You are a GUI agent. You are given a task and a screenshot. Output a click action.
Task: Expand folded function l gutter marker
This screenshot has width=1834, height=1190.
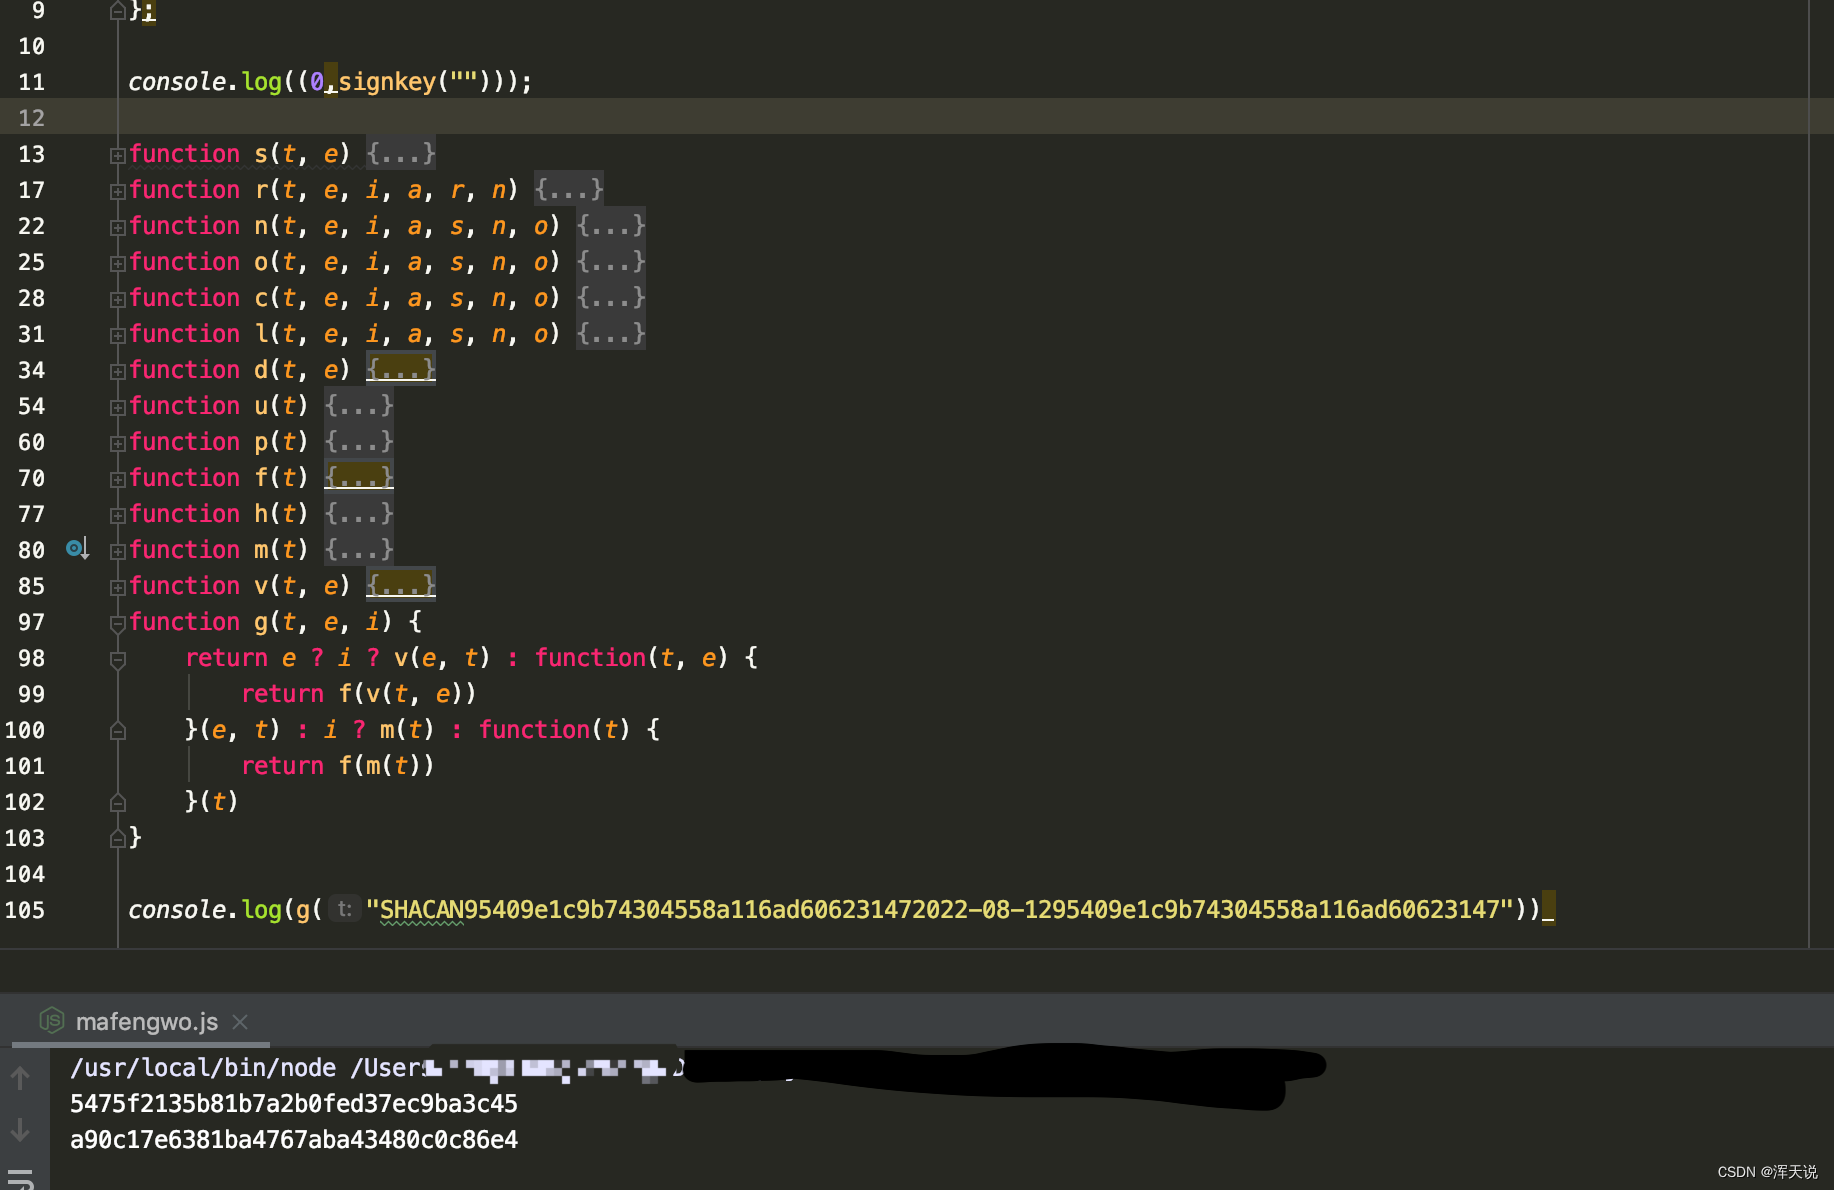[x=117, y=335]
